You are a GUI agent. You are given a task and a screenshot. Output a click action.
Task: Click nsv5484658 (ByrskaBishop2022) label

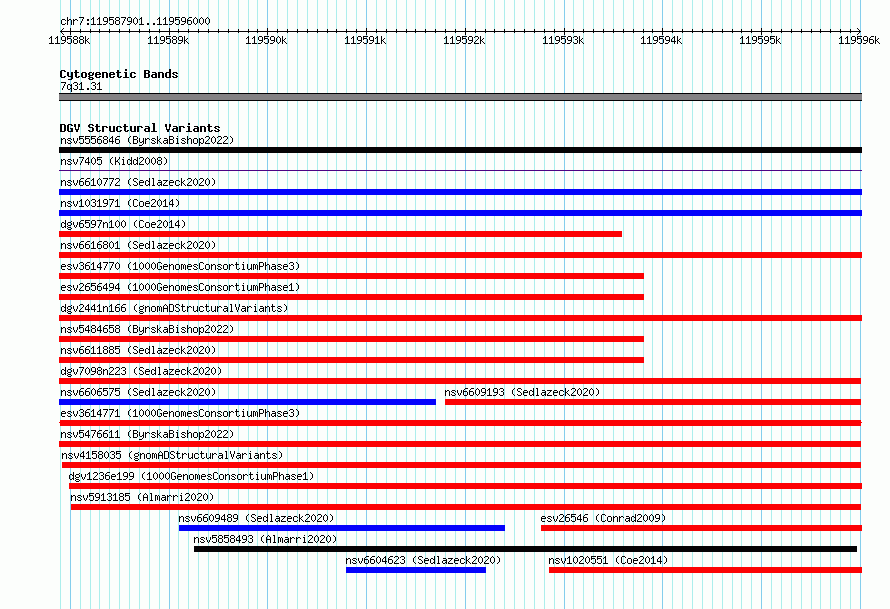tap(147, 329)
